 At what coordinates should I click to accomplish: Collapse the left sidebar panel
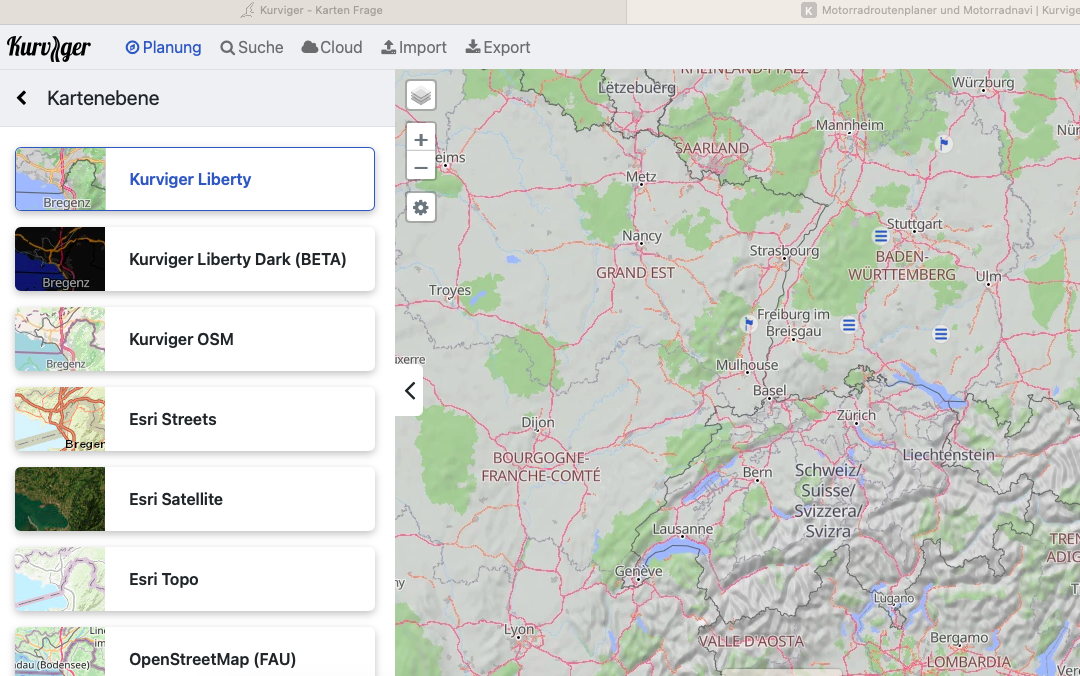pos(410,391)
